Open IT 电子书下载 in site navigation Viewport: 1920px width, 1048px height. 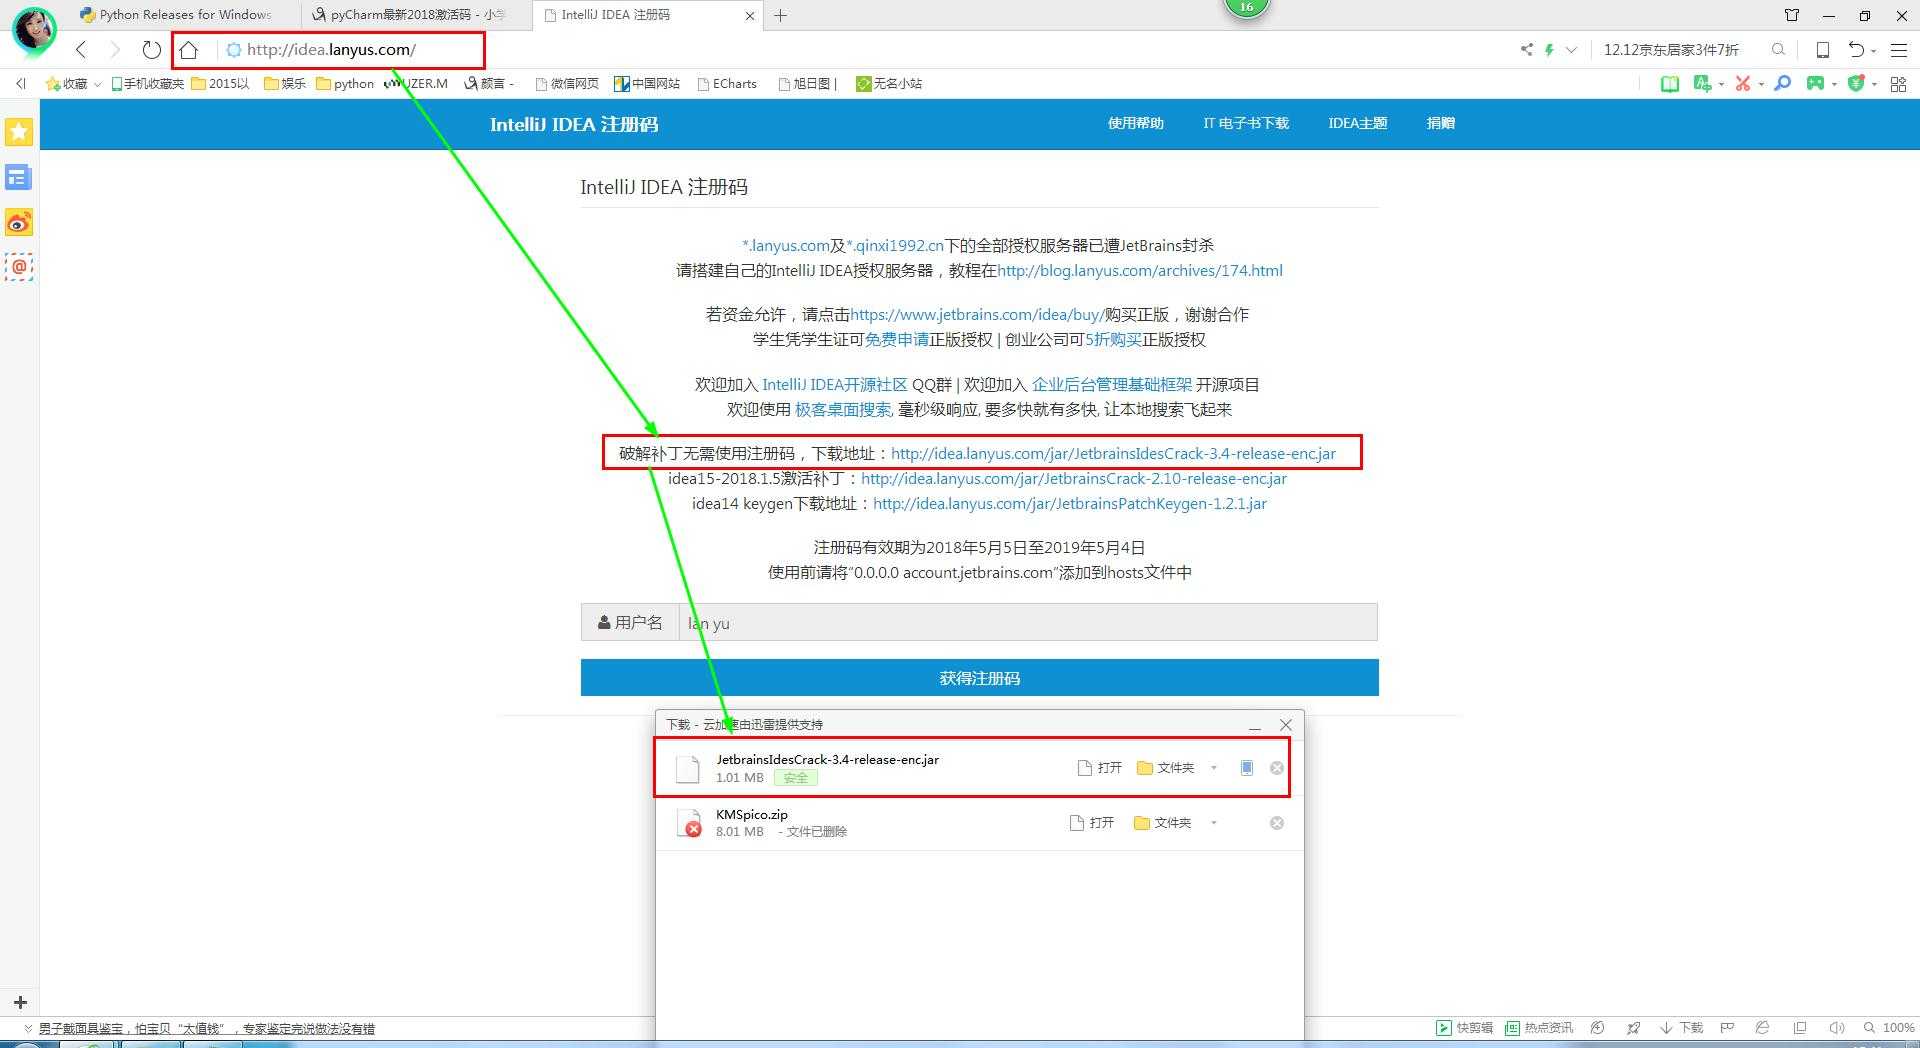coord(1246,123)
